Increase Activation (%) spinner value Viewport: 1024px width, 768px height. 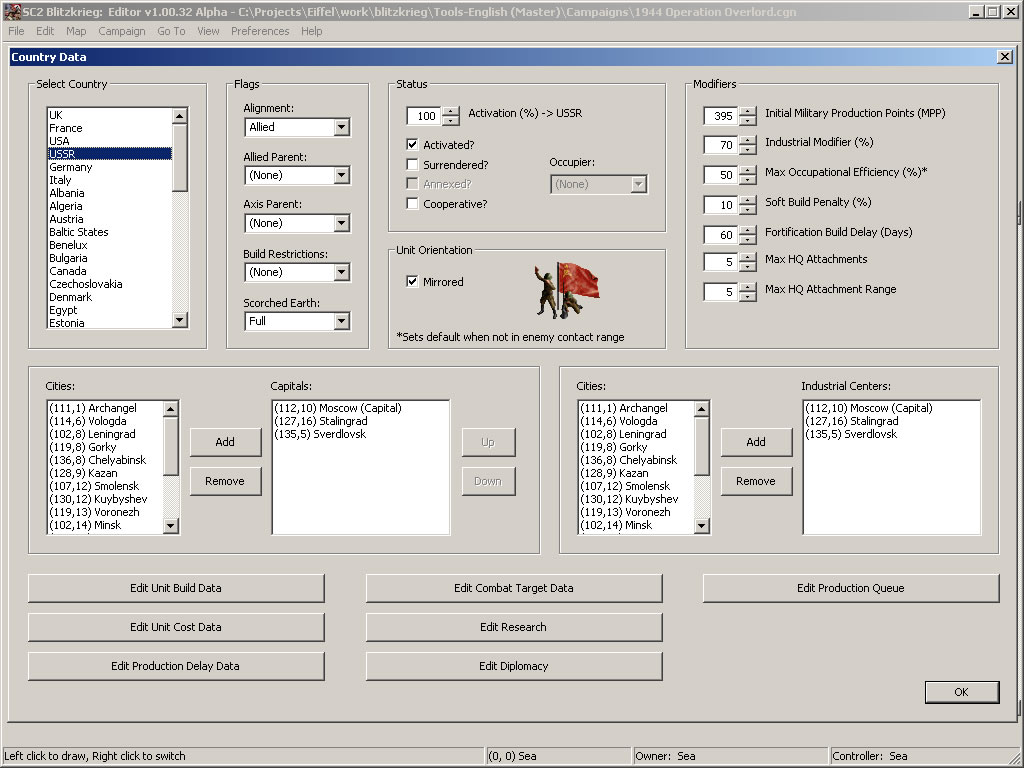[x=451, y=111]
